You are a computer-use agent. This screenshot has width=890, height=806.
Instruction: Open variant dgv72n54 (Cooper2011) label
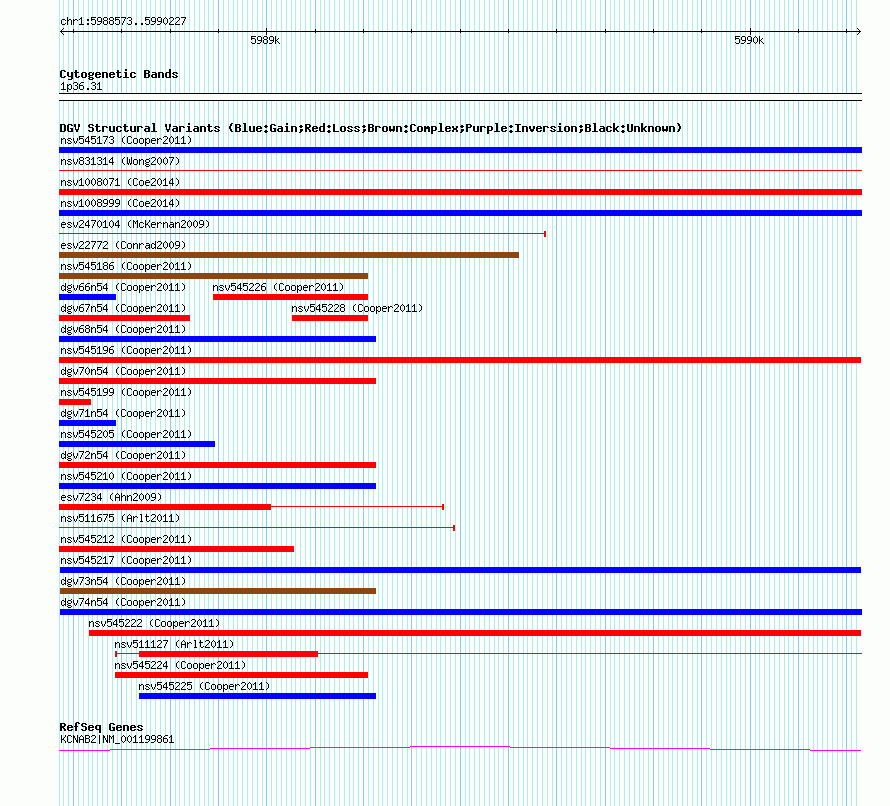(x=123, y=455)
